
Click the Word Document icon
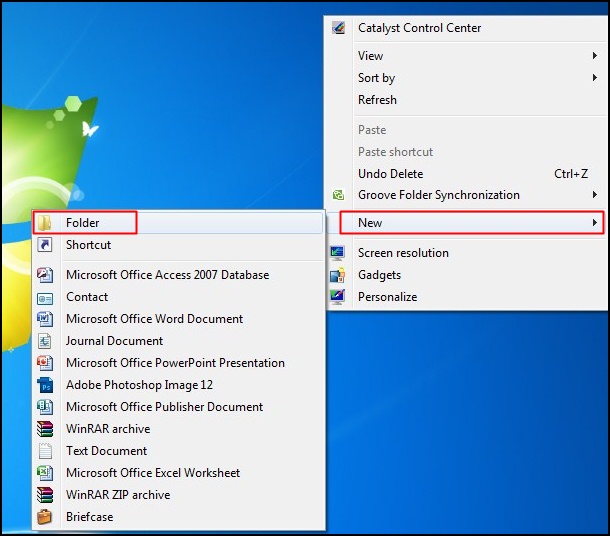[x=45, y=319]
